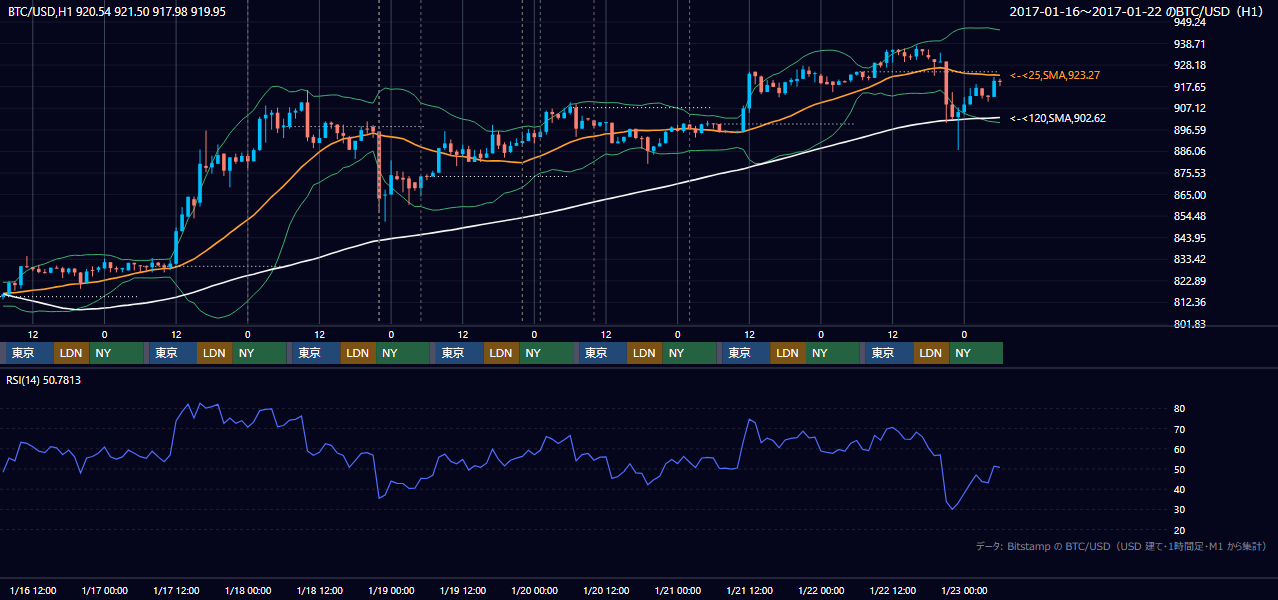
Task: Click price axis value 886.06
Action: coord(1189,151)
